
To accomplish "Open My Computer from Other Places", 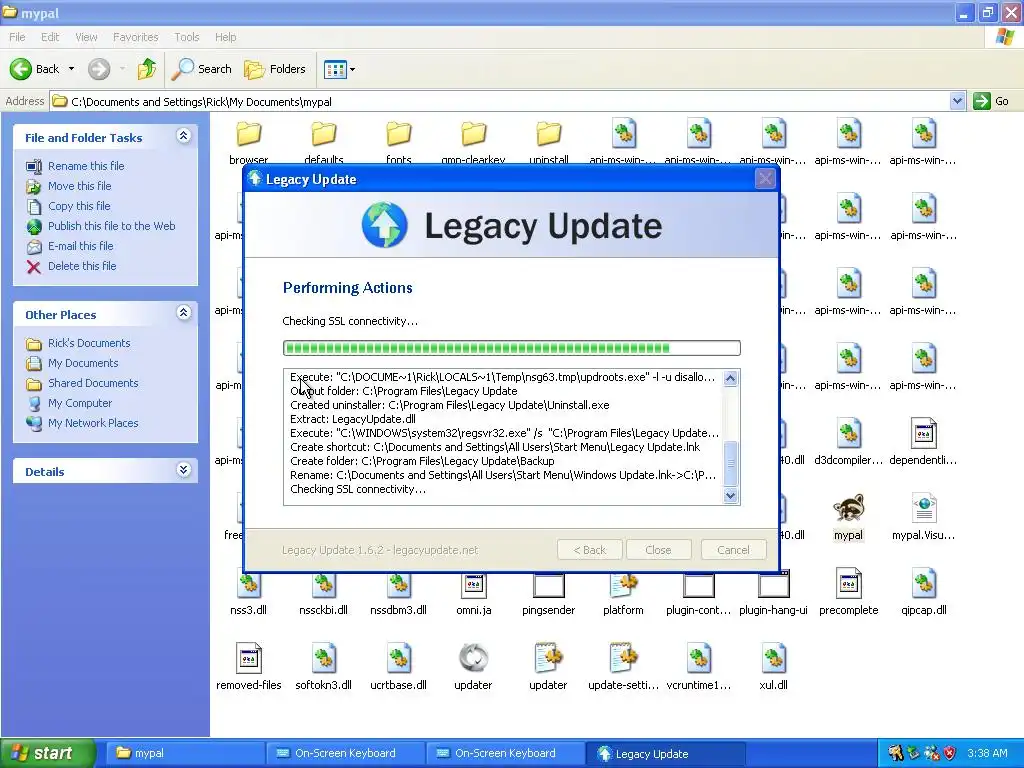I will pyautogui.click(x=80, y=403).
